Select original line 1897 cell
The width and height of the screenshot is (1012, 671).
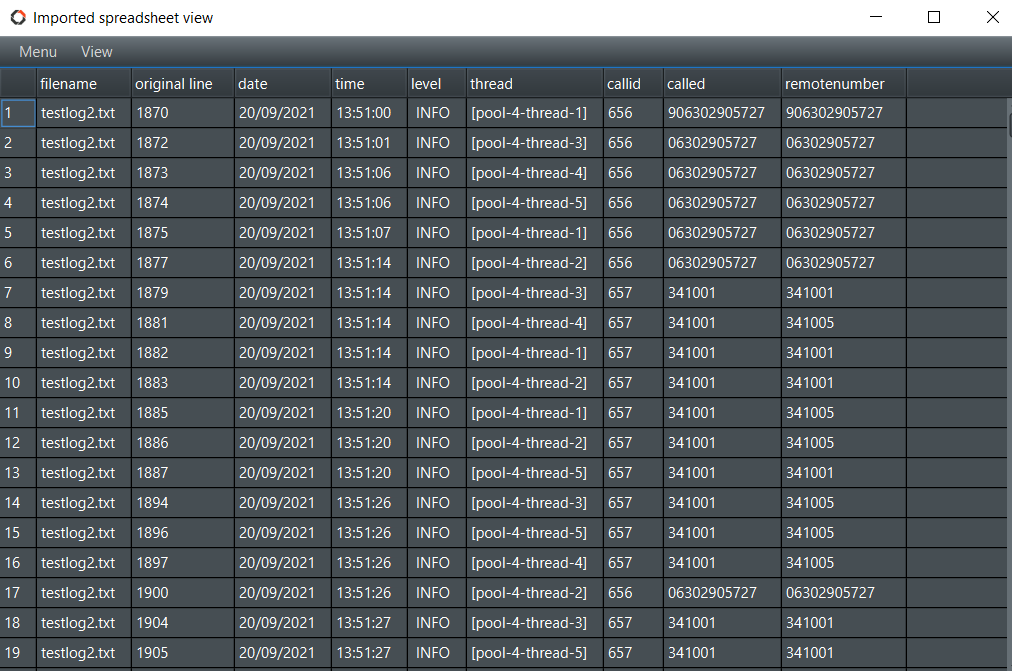[x=183, y=563]
